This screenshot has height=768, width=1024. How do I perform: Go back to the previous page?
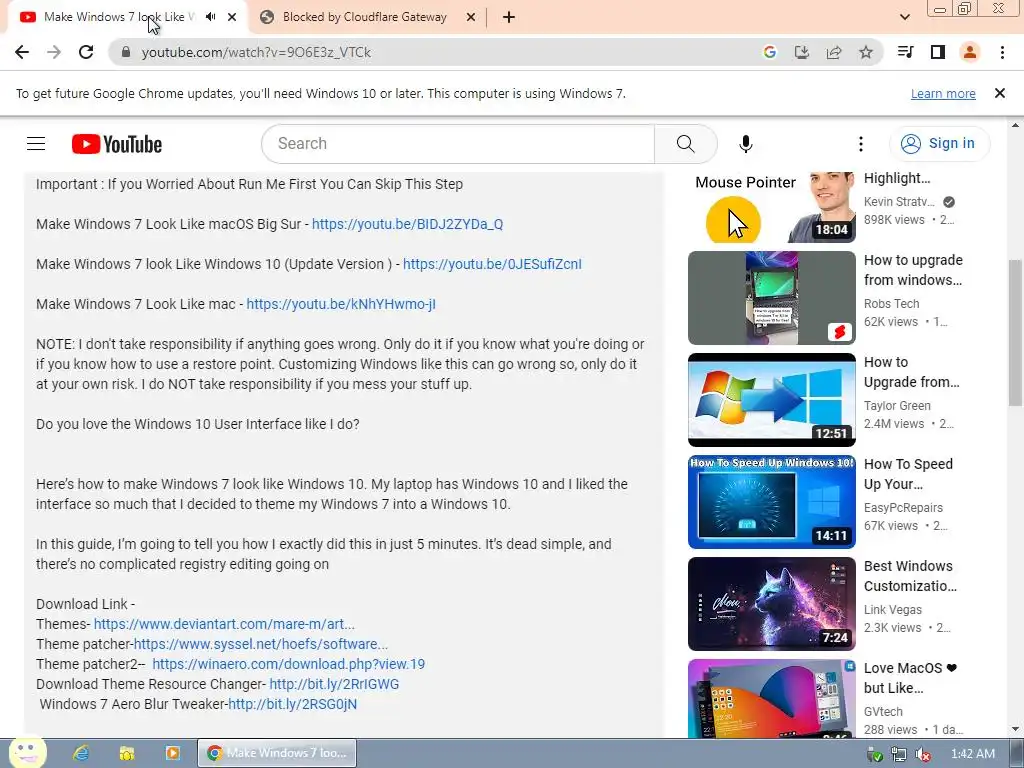point(22,52)
